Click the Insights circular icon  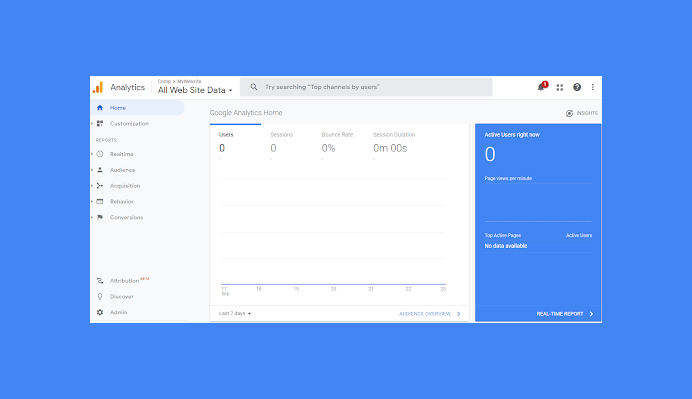569,113
